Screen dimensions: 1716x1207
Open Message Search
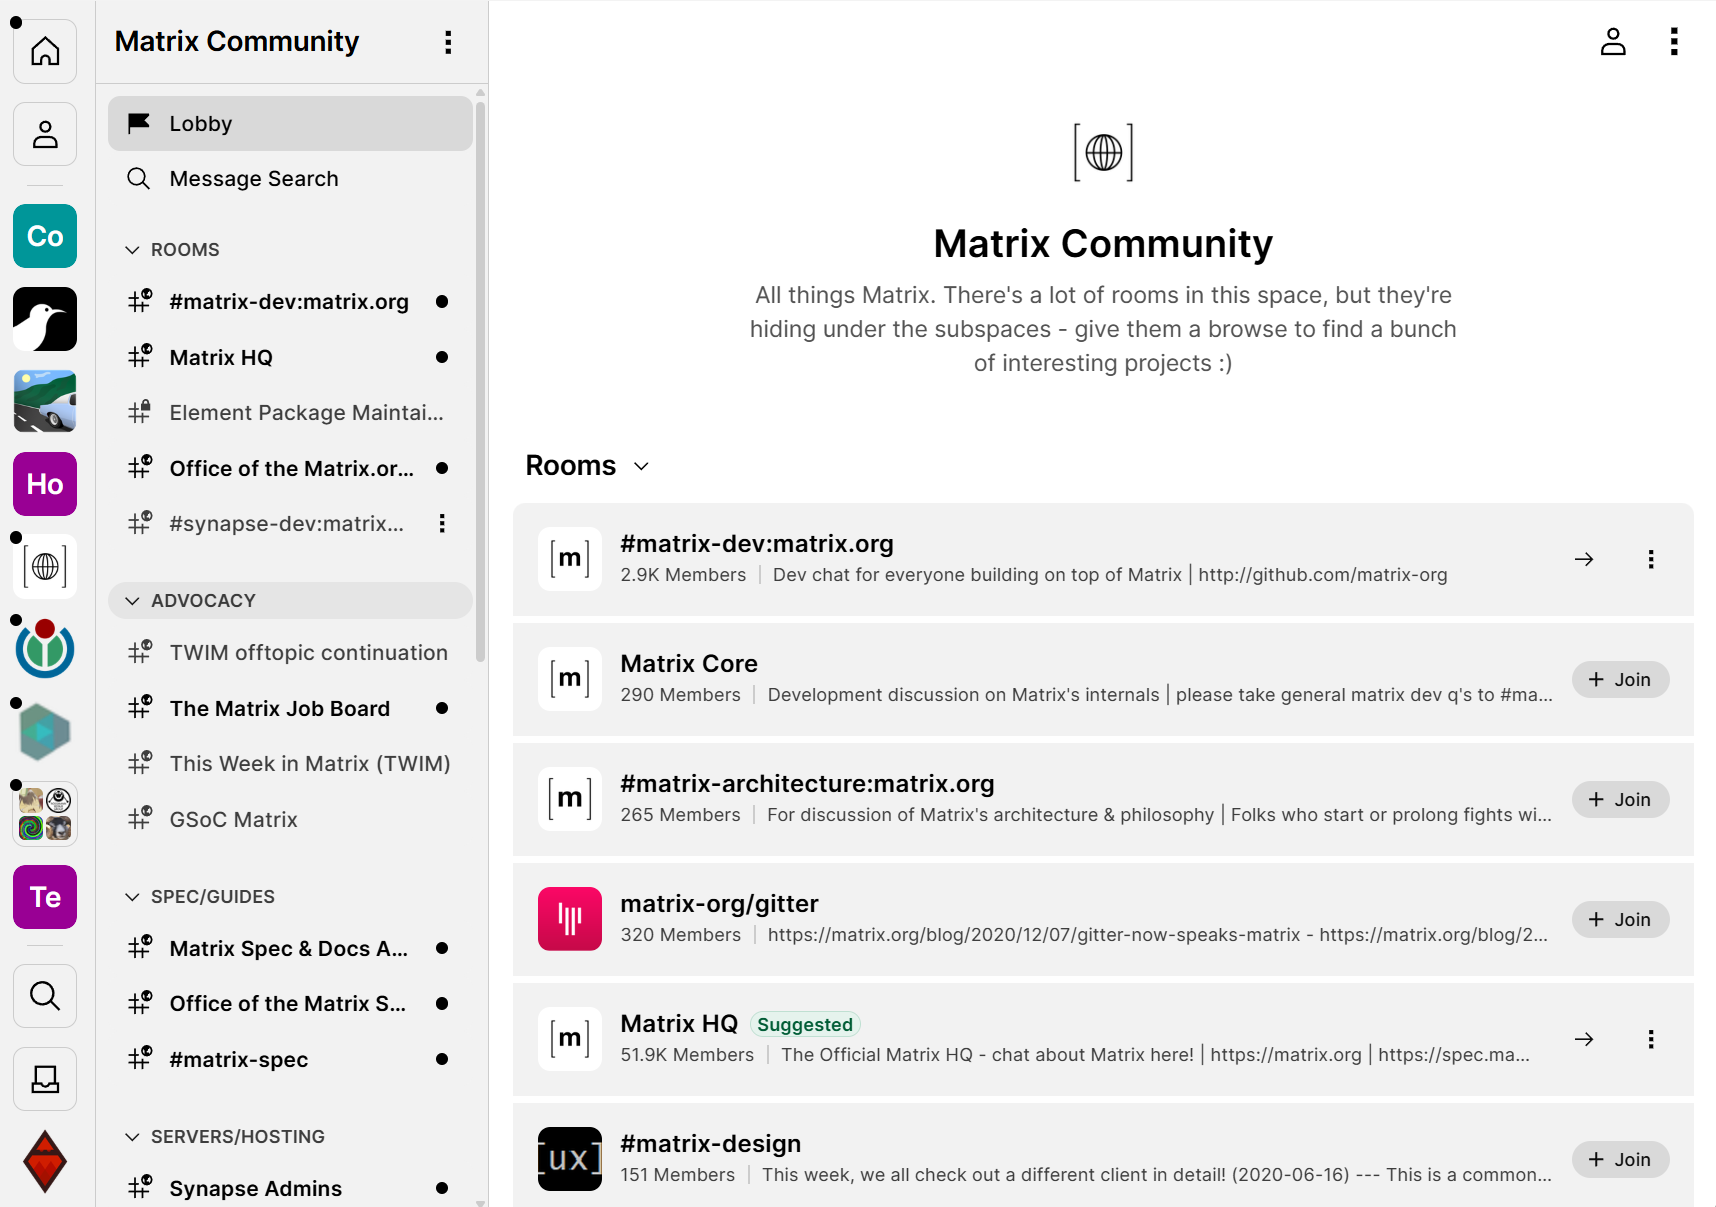click(254, 179)
